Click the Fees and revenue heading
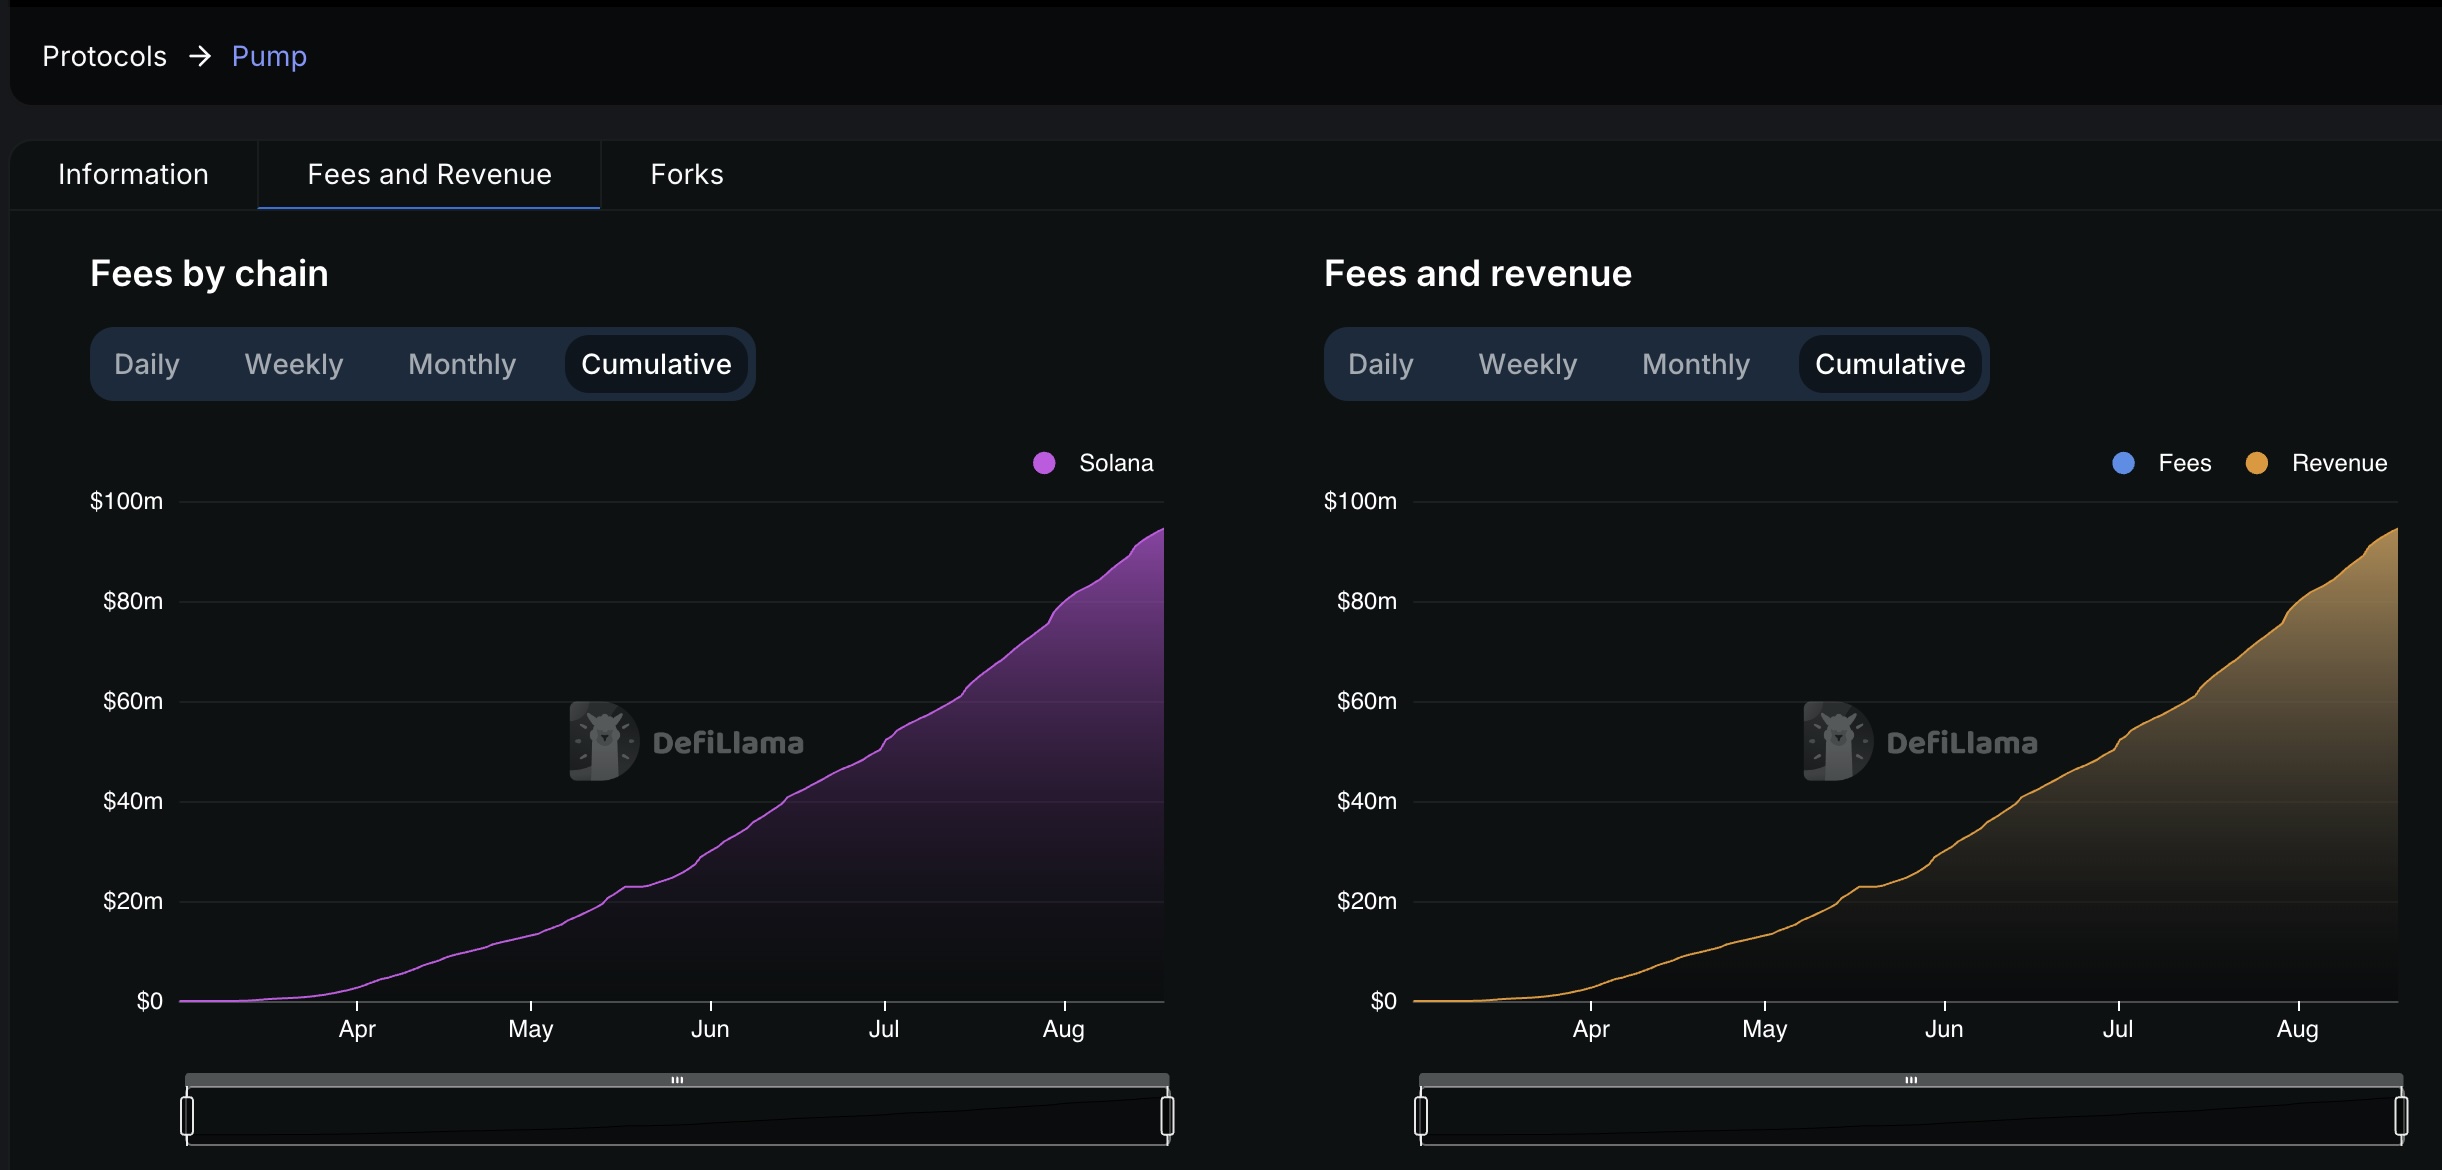 click(x=1478, y=273)
